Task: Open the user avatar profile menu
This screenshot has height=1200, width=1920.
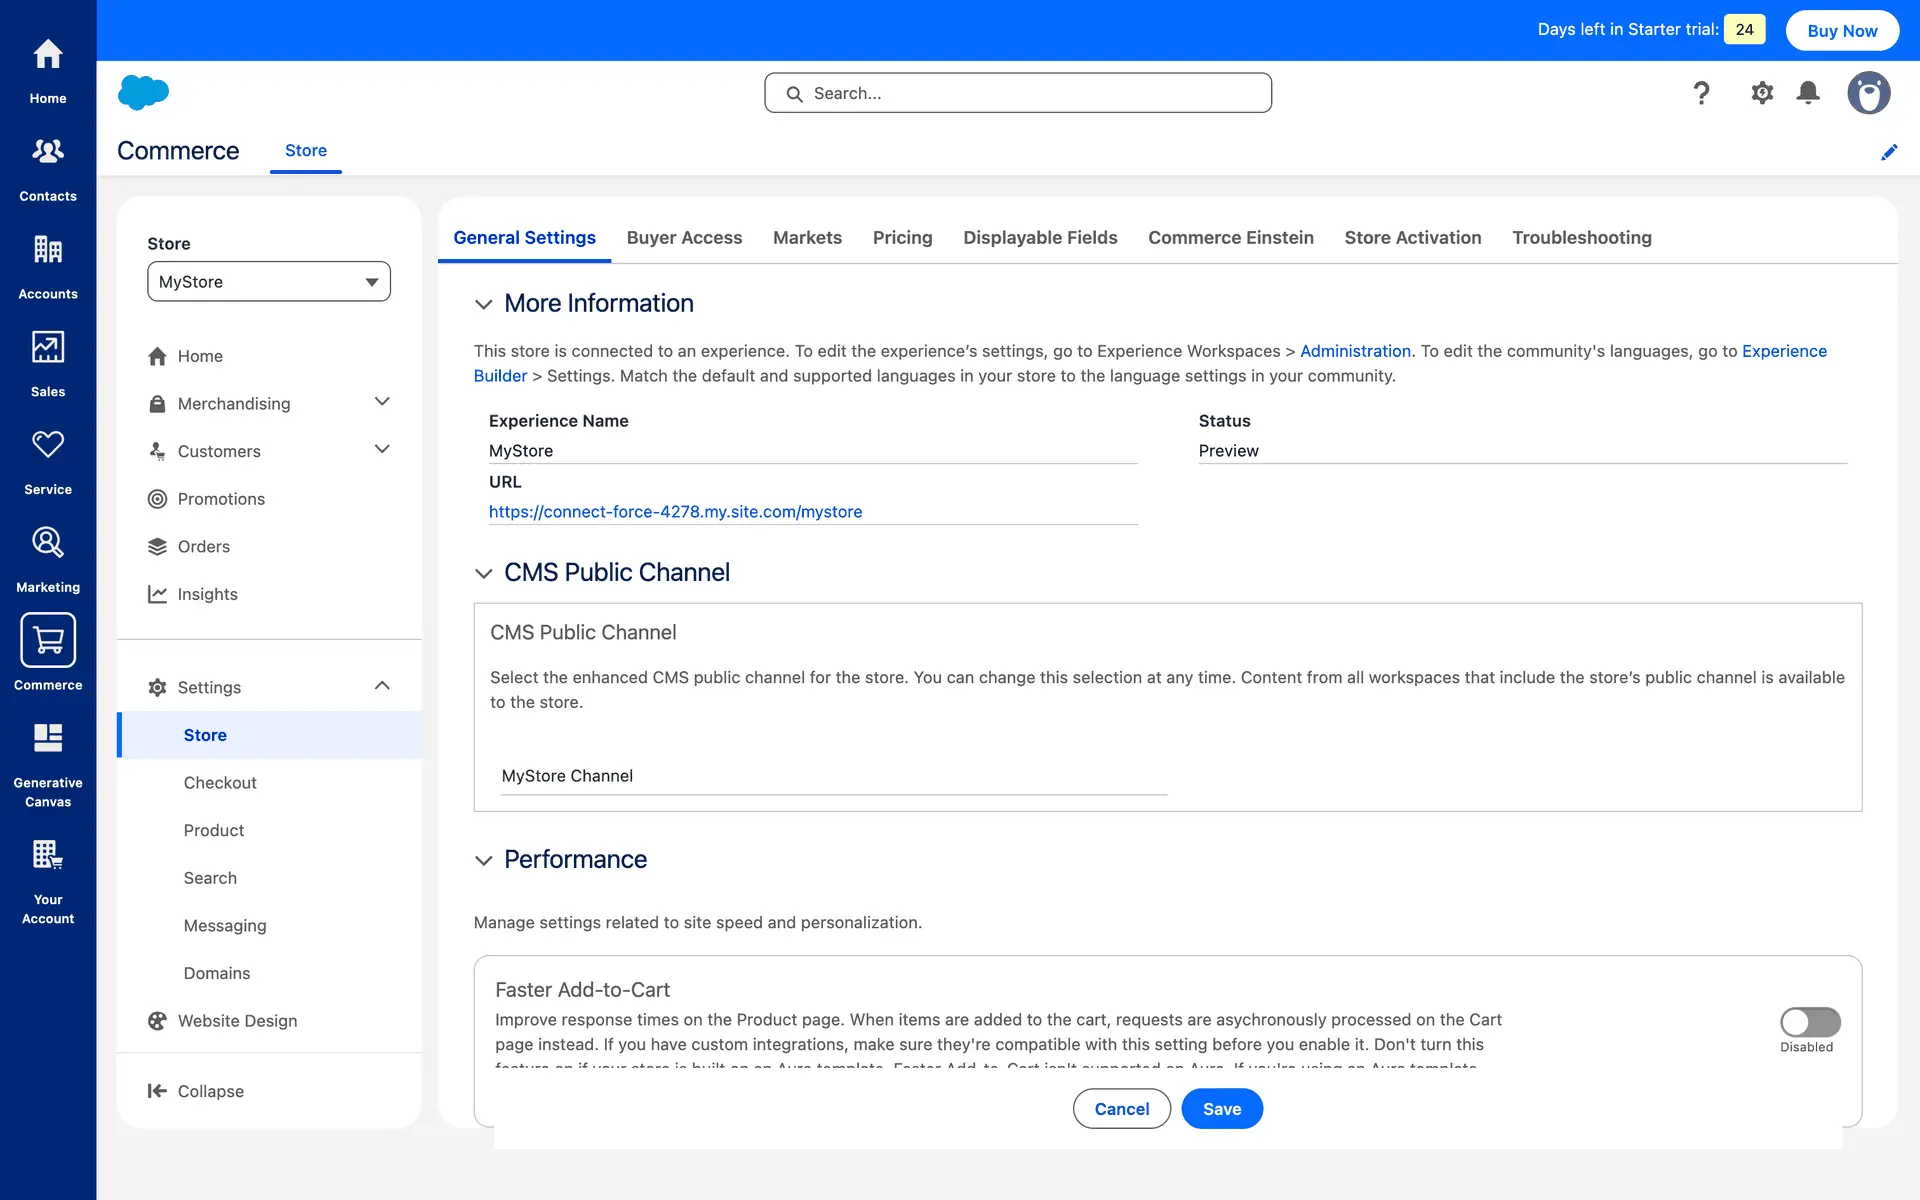Action: tap(1867, 93)
